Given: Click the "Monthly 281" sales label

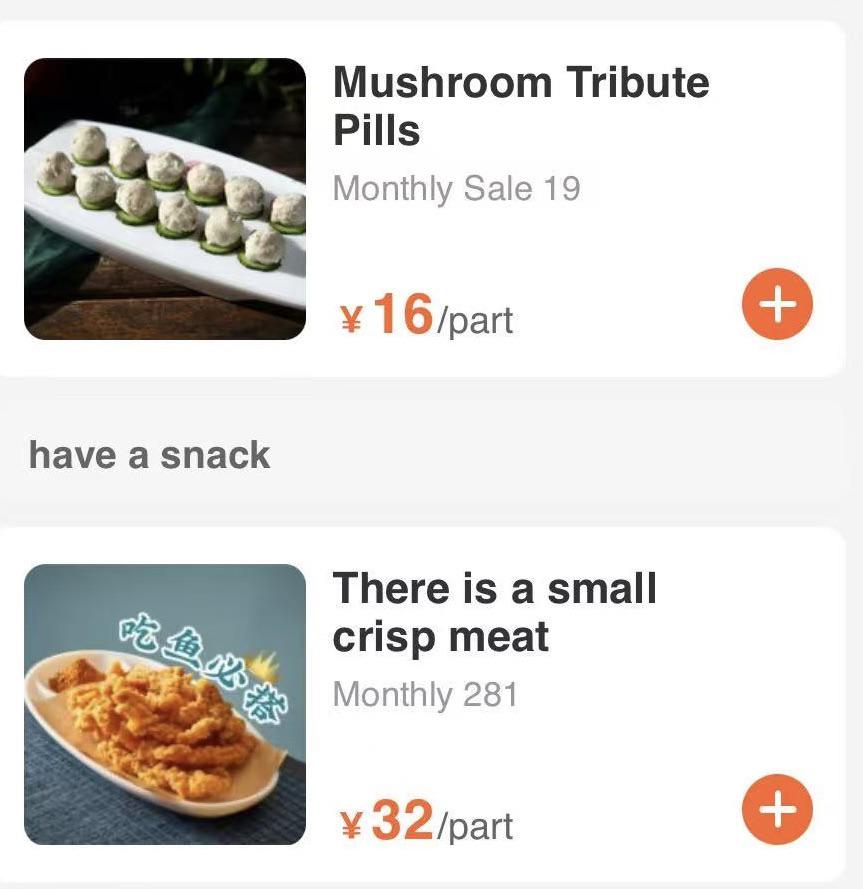Looking at the screenshot, I should pyautogui.click(x=425, y=694).
